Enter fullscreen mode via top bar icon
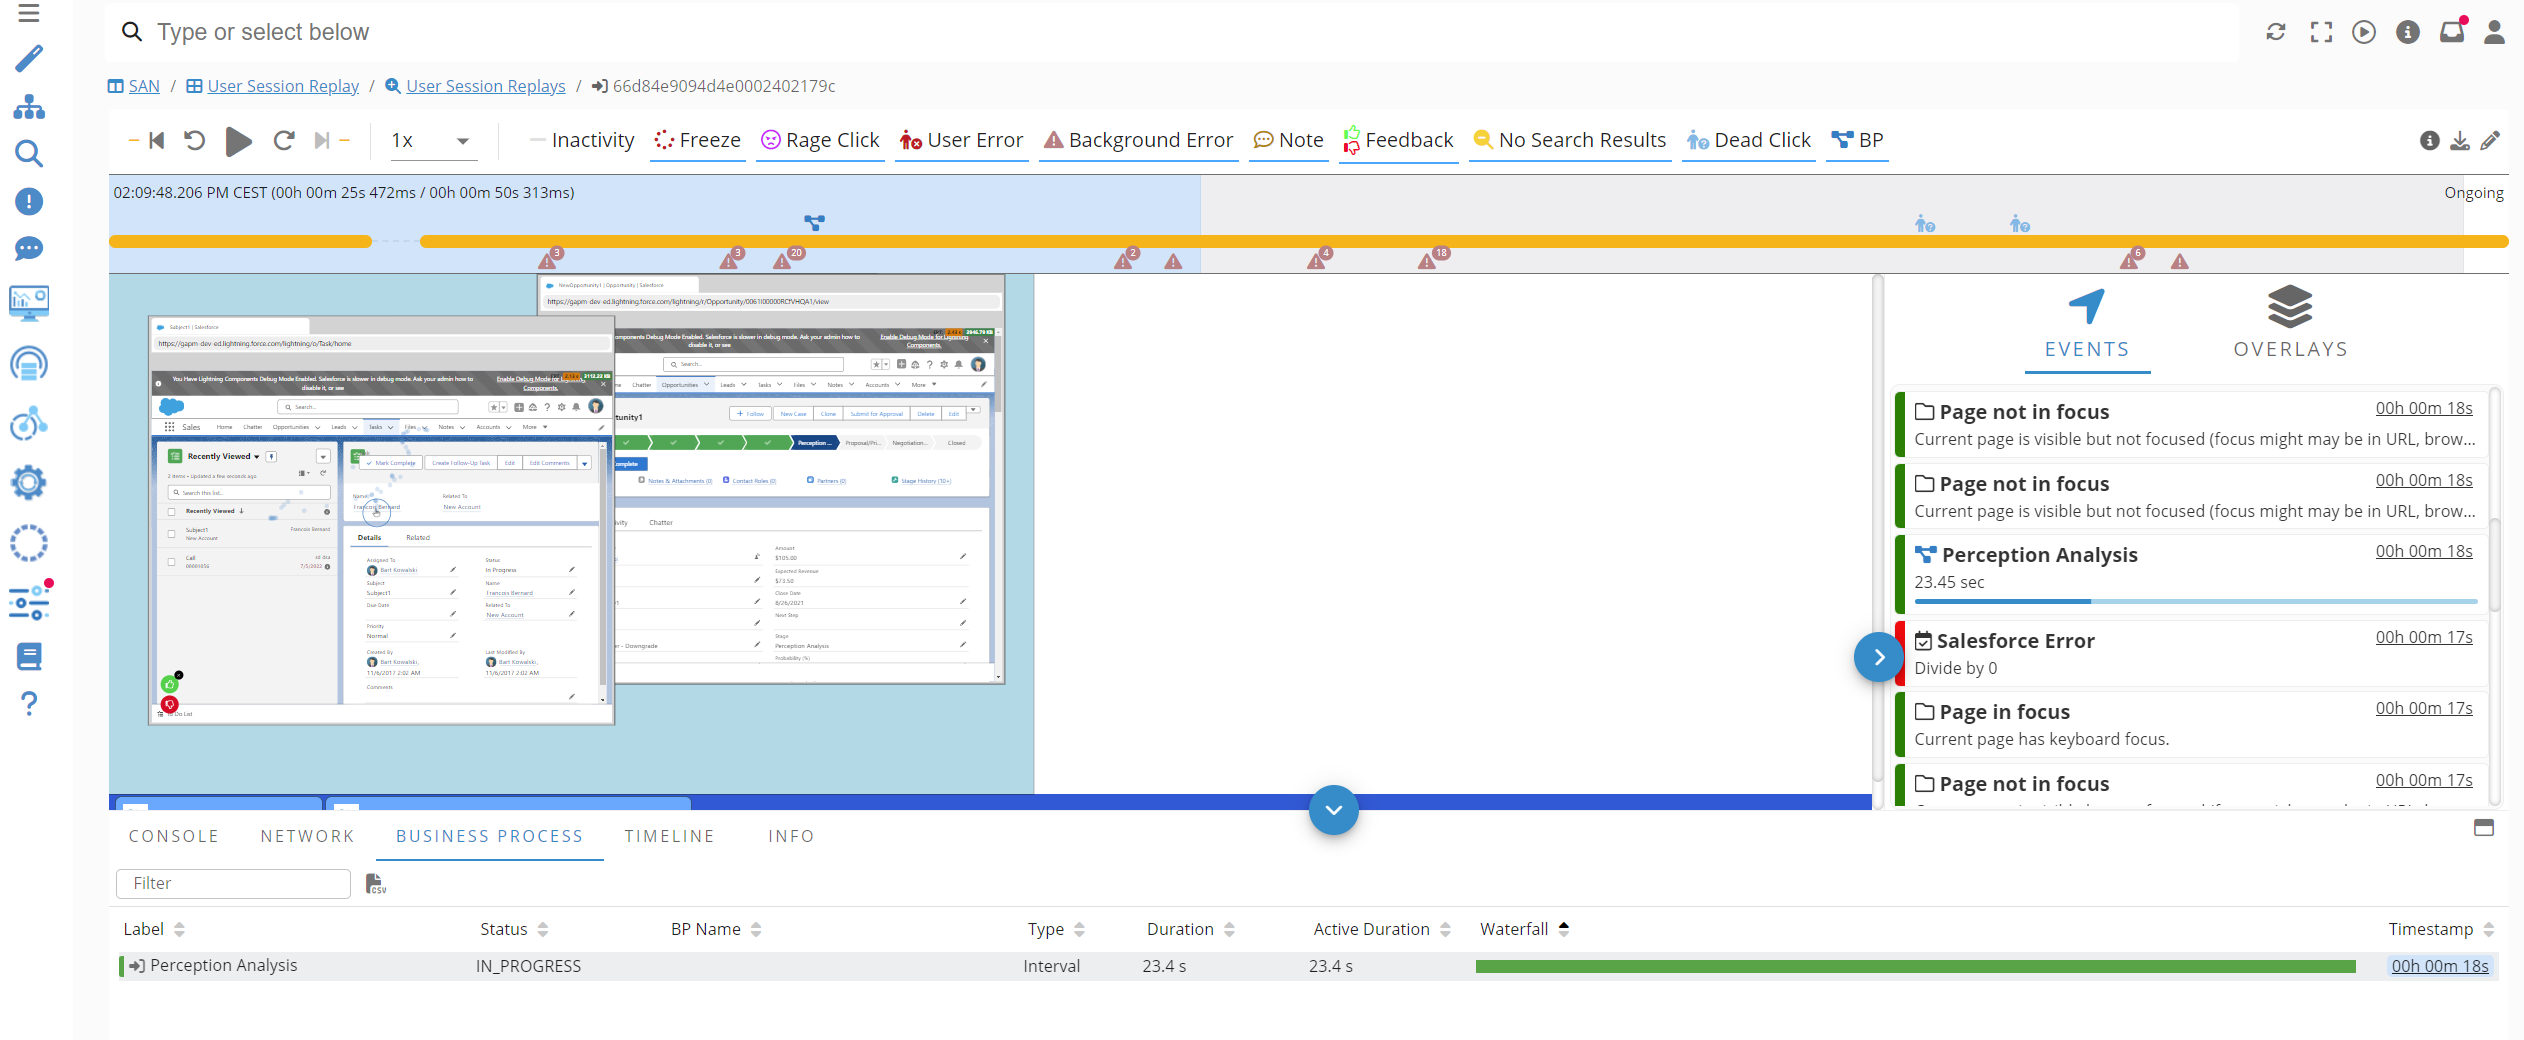This screenshot has height=1040, width=2524. 2321,32
